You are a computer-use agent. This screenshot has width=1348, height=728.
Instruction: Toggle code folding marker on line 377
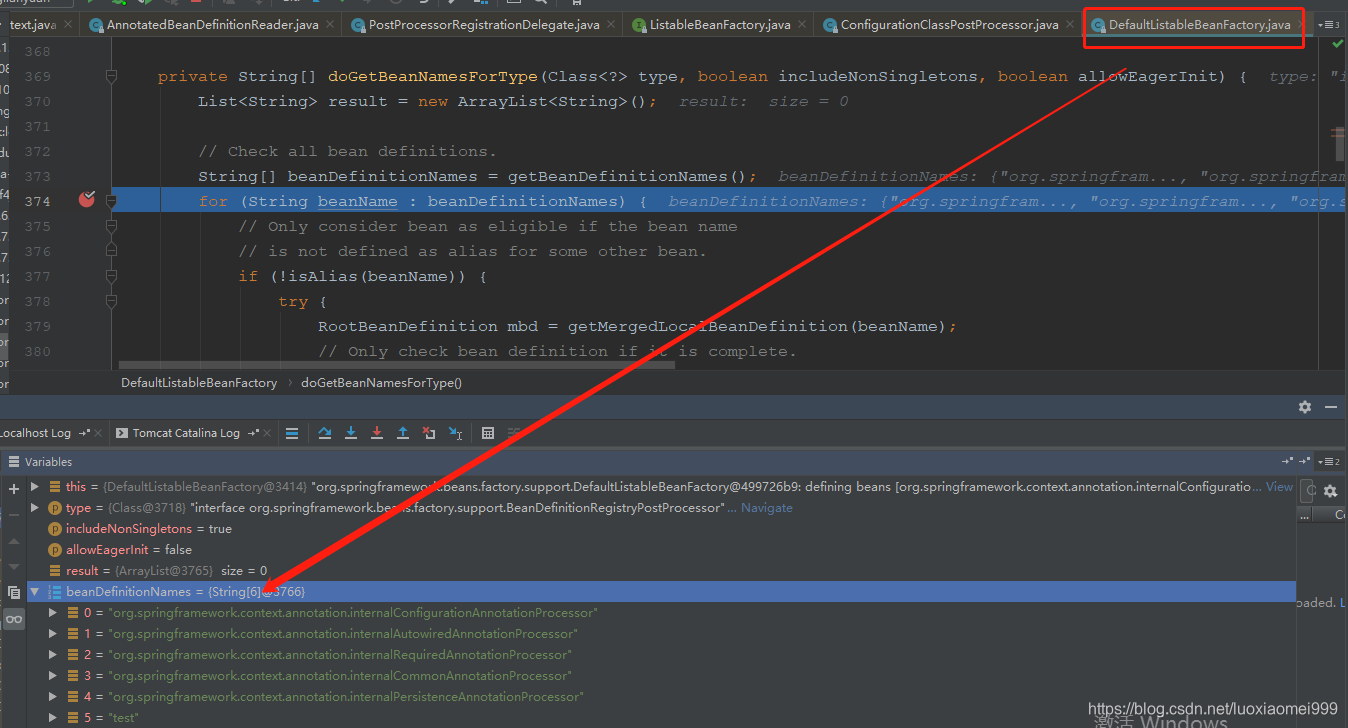tap(112, 276)
